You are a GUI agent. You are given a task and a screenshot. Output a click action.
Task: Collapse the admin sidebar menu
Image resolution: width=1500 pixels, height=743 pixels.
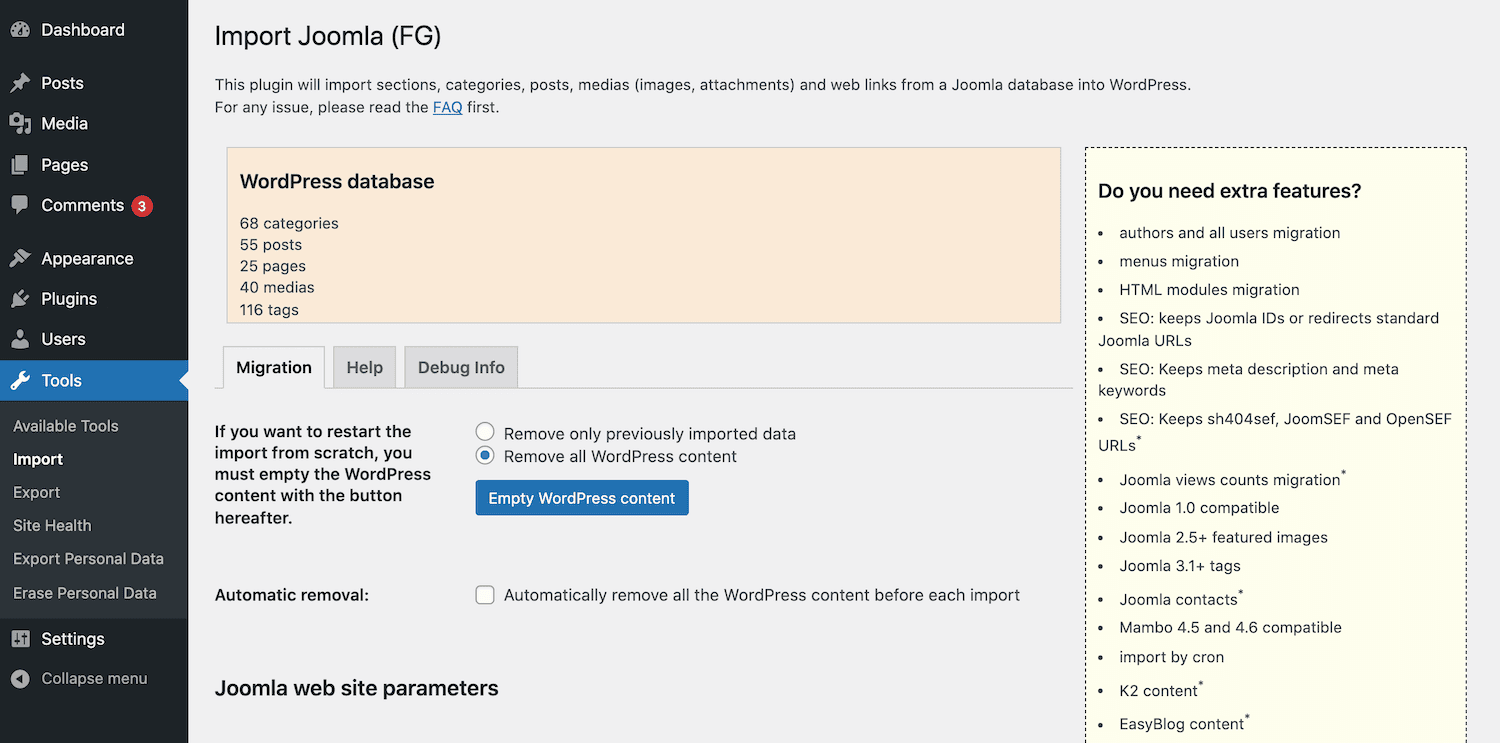click(21, 678)
